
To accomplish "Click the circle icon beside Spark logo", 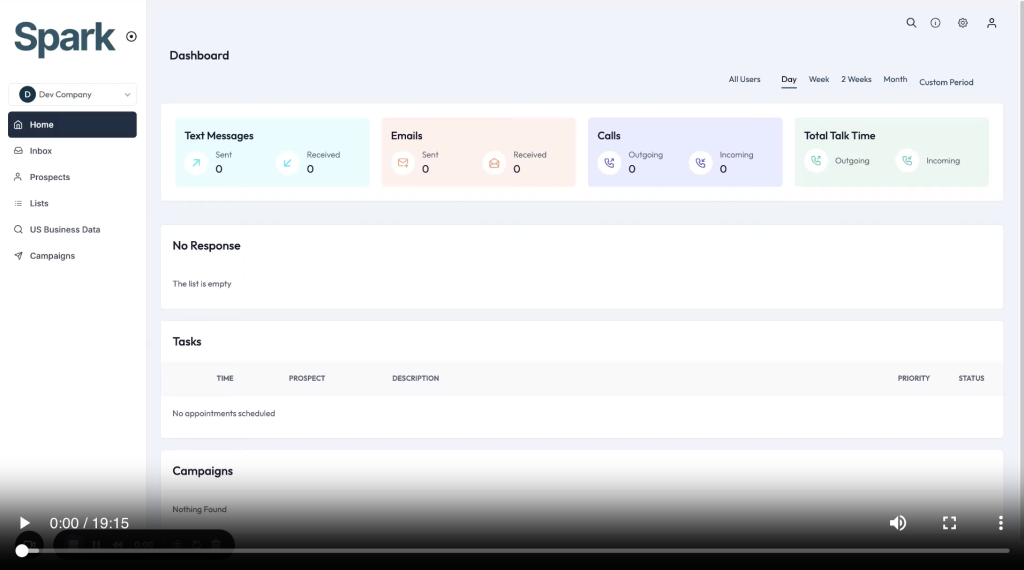I will pos(132,37).
